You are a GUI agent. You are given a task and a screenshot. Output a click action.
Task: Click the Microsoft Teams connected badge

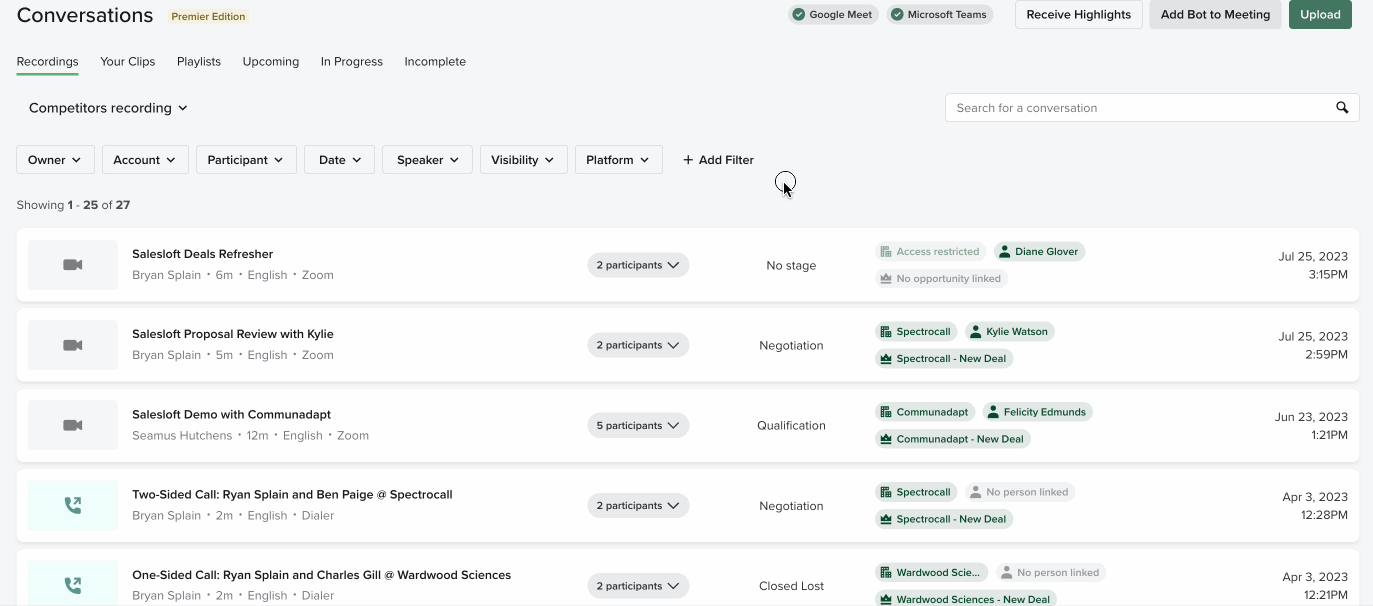(x=939, y=15)
